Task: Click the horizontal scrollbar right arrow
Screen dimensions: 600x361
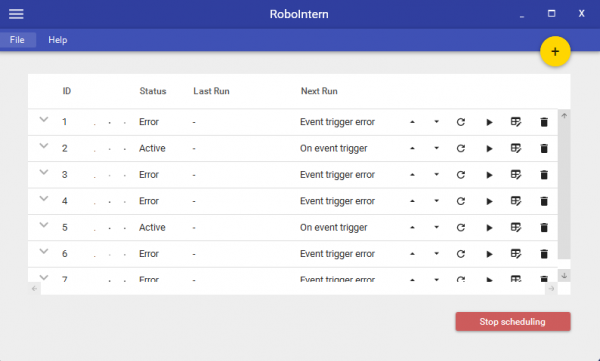Action: (x=551, y=289)
